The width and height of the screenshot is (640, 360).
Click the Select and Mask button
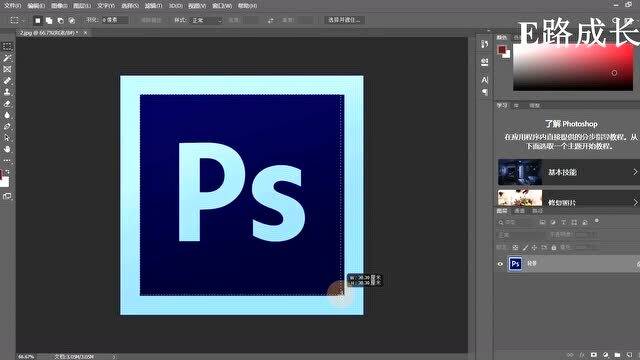[344, 20]
